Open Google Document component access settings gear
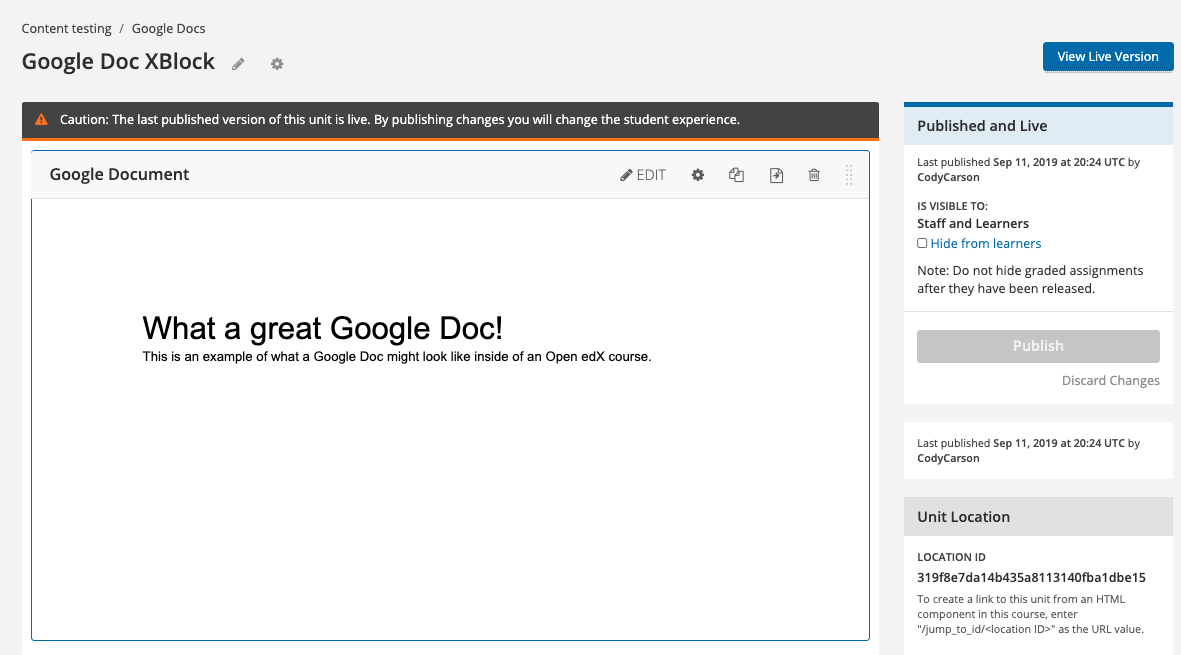This screenshot has width=1181, height=655. [x=698, y=175]
